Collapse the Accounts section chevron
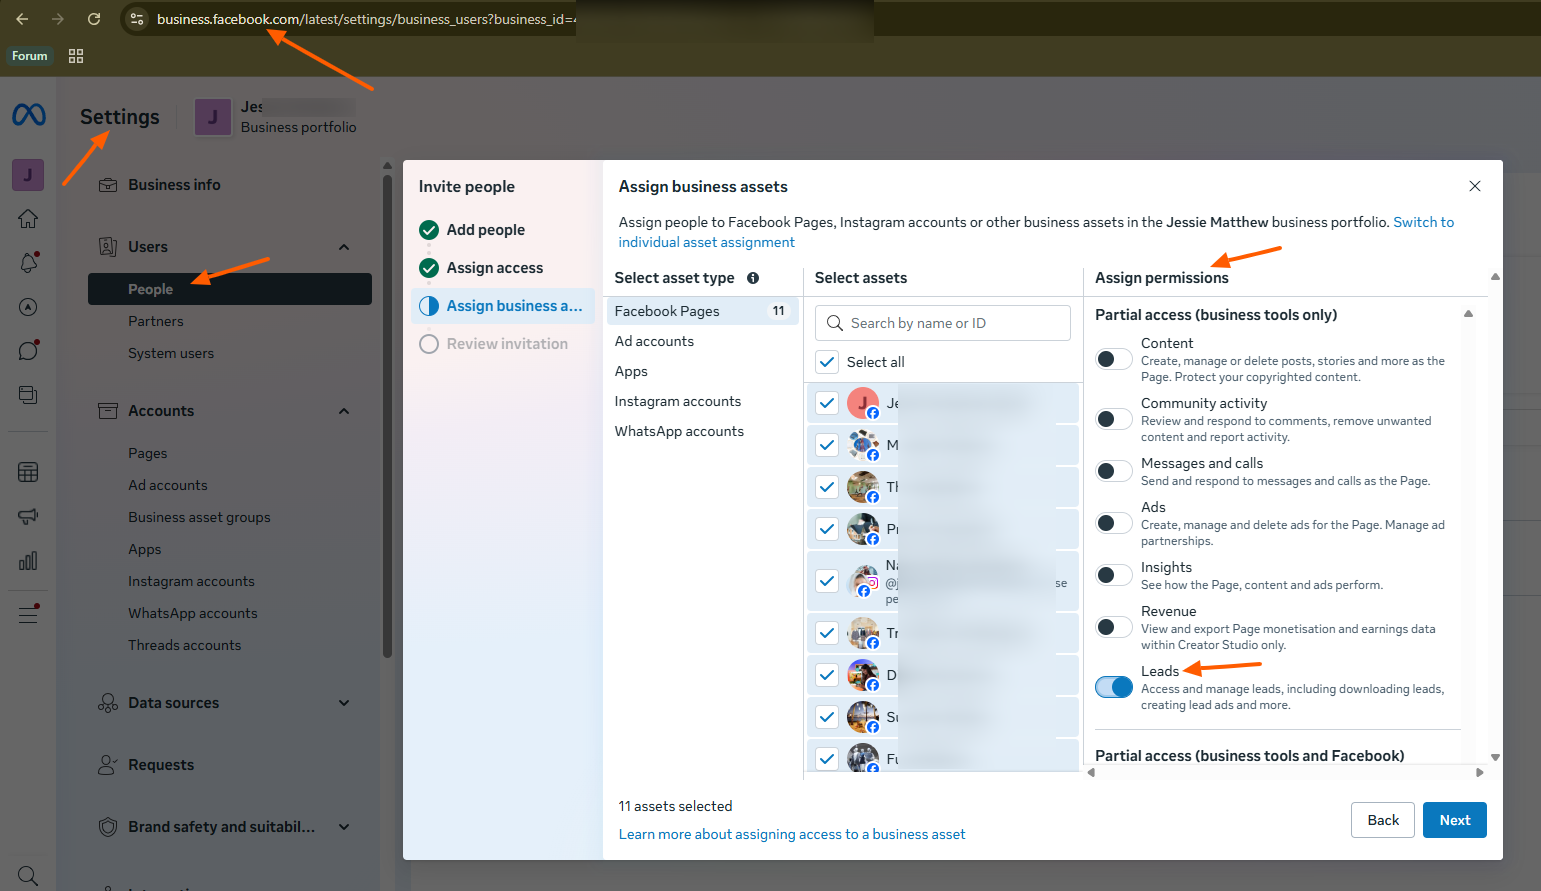The image size is (1541, 891). (x=344, y=411)
